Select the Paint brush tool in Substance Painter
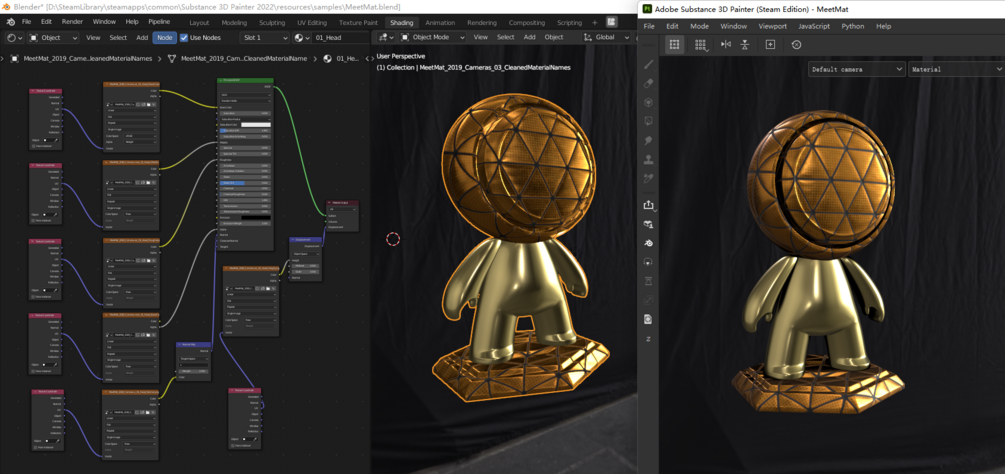 pyautogui.click(x=648, y=65)
